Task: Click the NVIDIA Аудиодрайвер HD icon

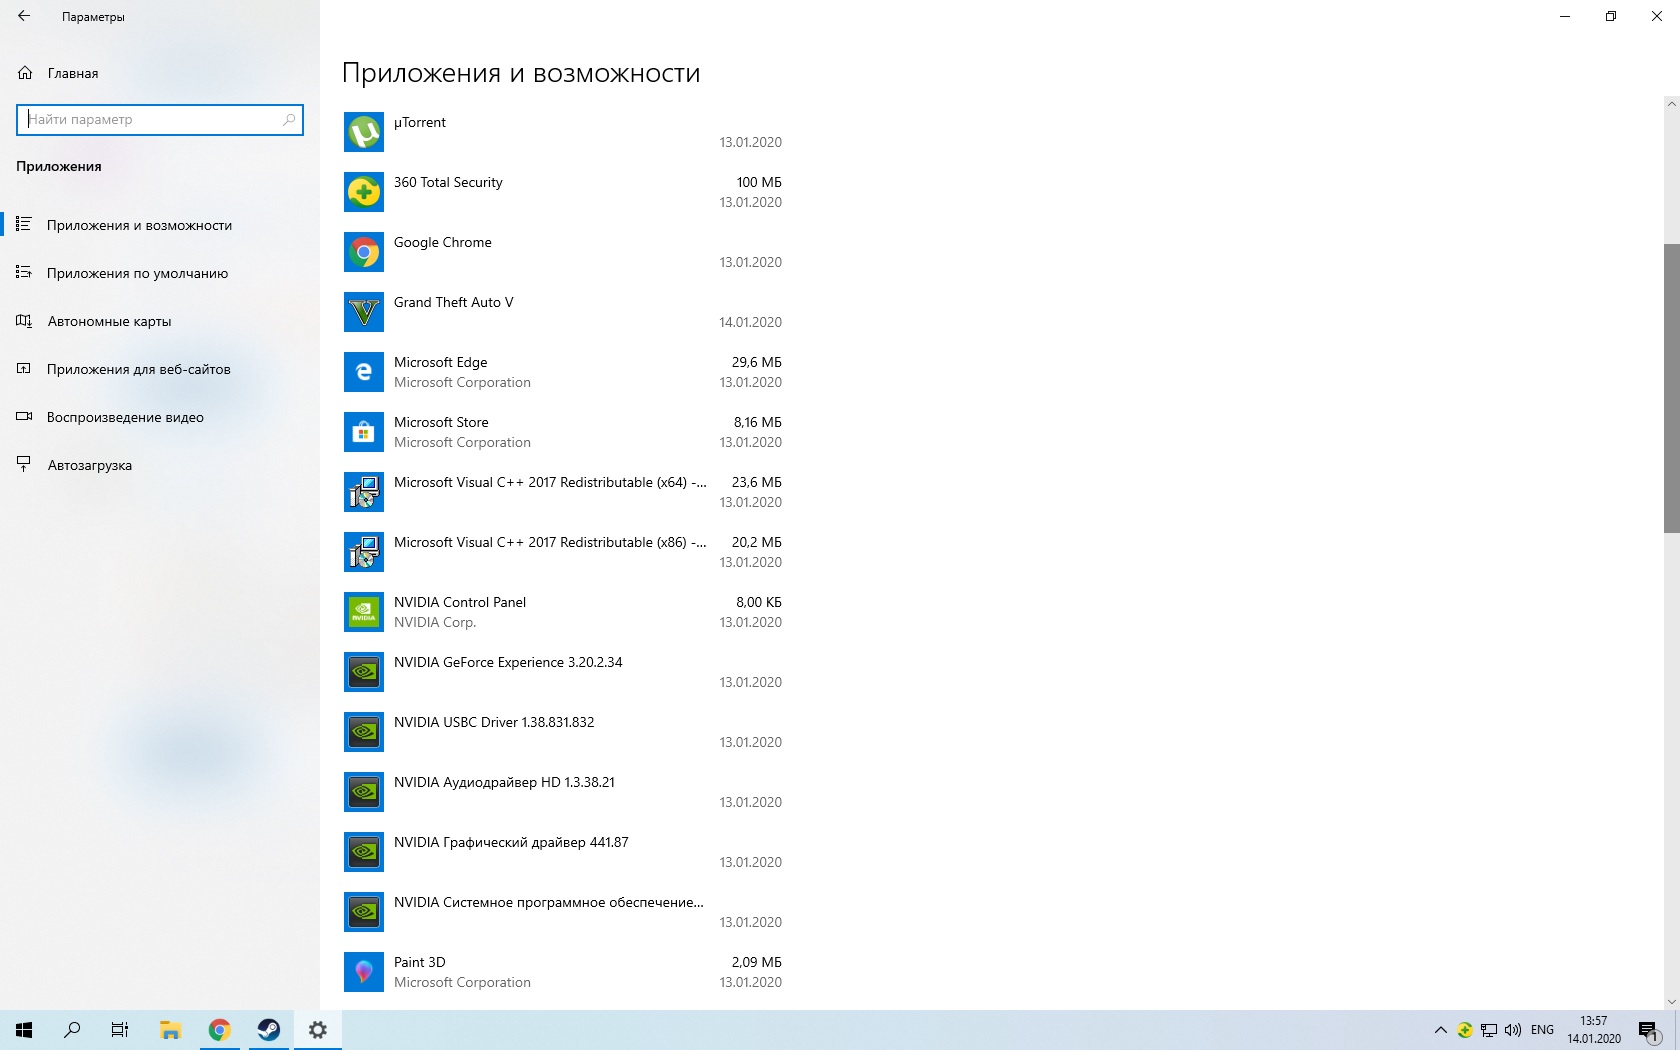Action: (x=364, y=792)
